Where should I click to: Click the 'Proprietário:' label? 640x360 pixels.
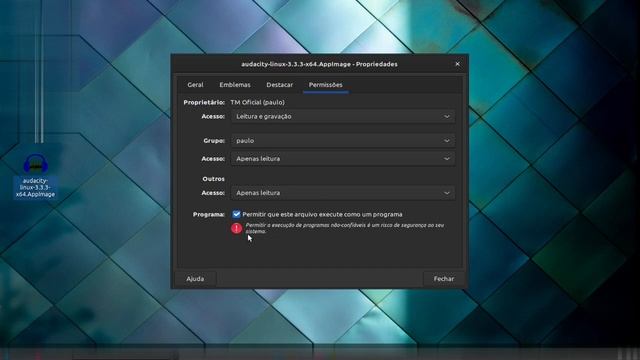(x=204, y=102)
